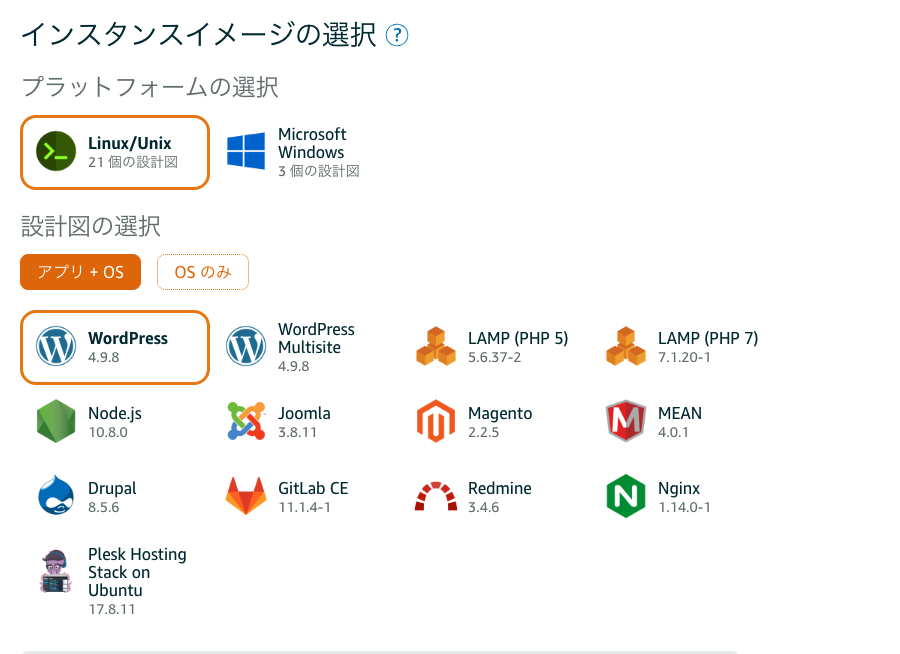The image size is (900, 654).
Task: Click the LAMP (PHP 7) cubes icon
Action: 626,346
